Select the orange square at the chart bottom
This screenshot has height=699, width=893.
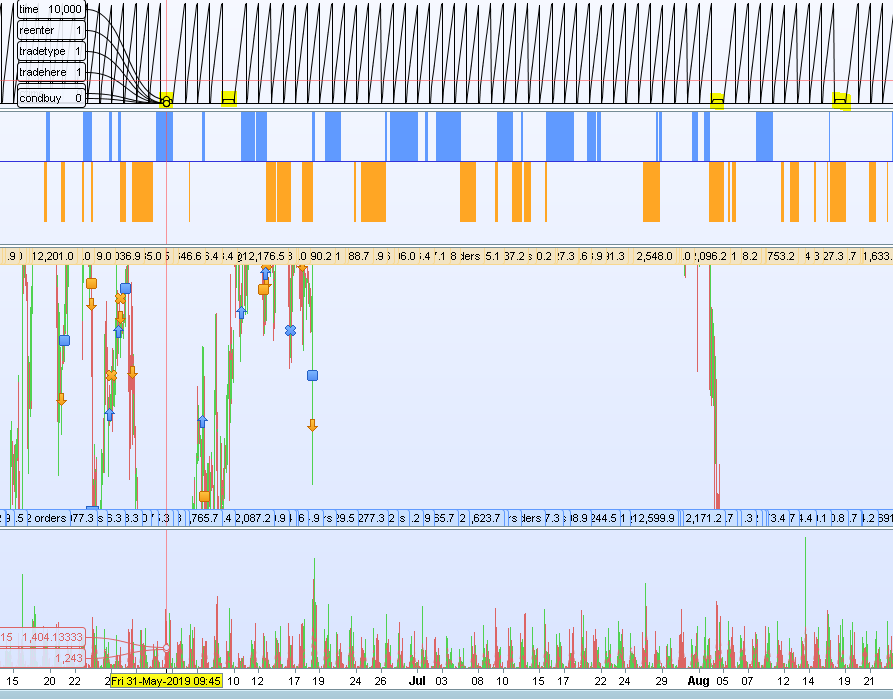coord(204,496)
